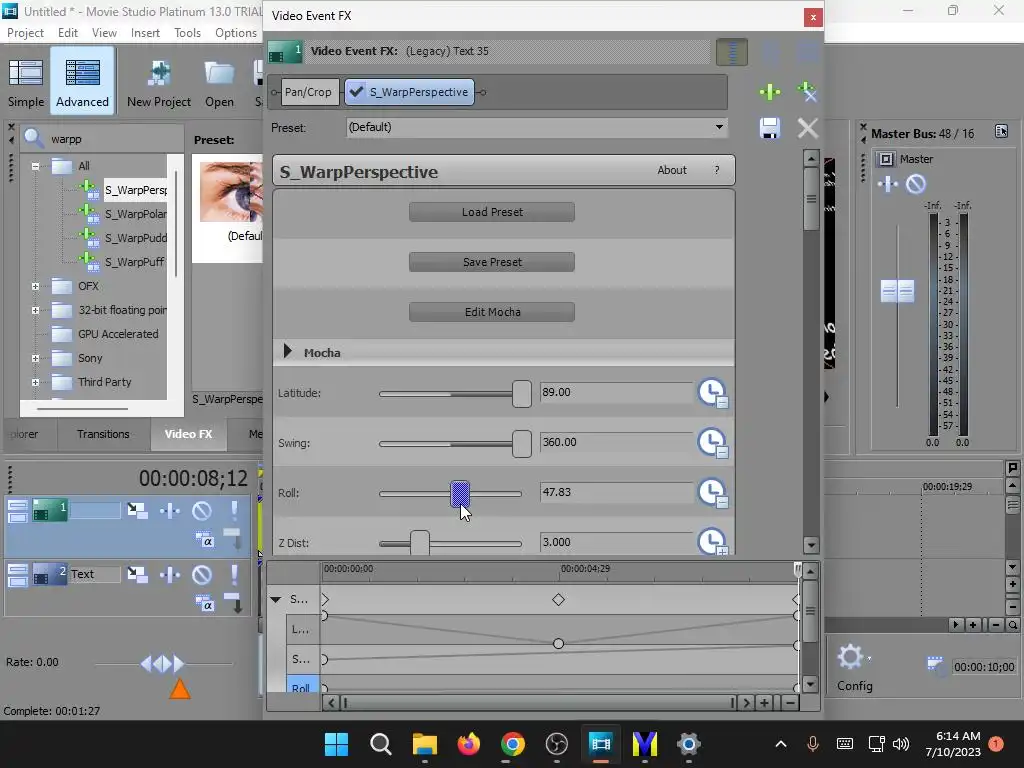Image resolution: width=1024 pixels, height=768 pixels.
Task: Animate Latitude parameter clock icon
Action: [713, 393]
